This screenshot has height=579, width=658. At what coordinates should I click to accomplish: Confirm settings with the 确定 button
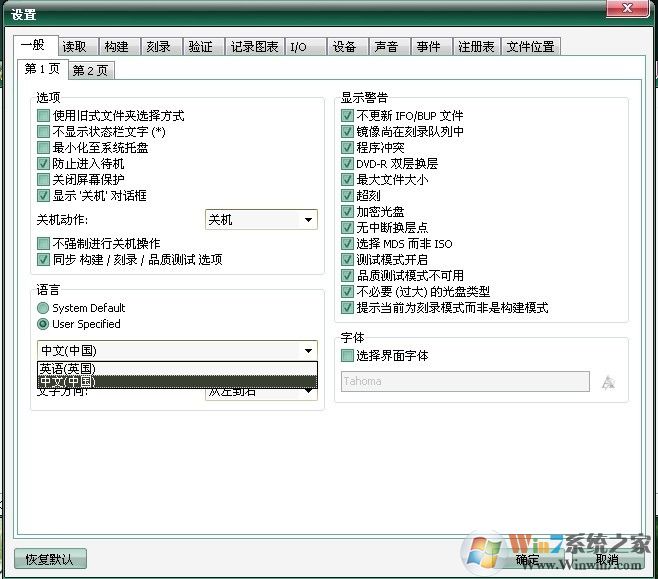pos(527,559)
